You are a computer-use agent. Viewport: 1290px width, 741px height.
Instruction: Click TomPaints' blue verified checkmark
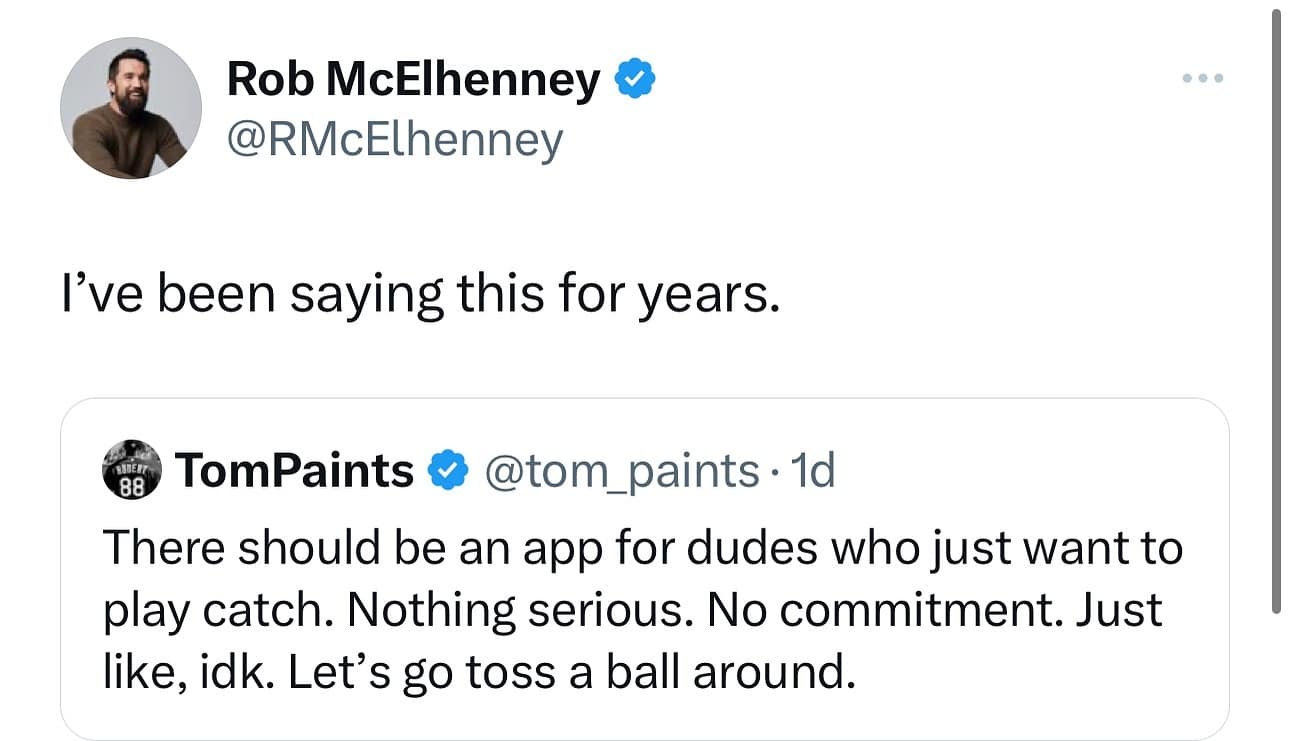pyautogui.click(x=452, y=469)
